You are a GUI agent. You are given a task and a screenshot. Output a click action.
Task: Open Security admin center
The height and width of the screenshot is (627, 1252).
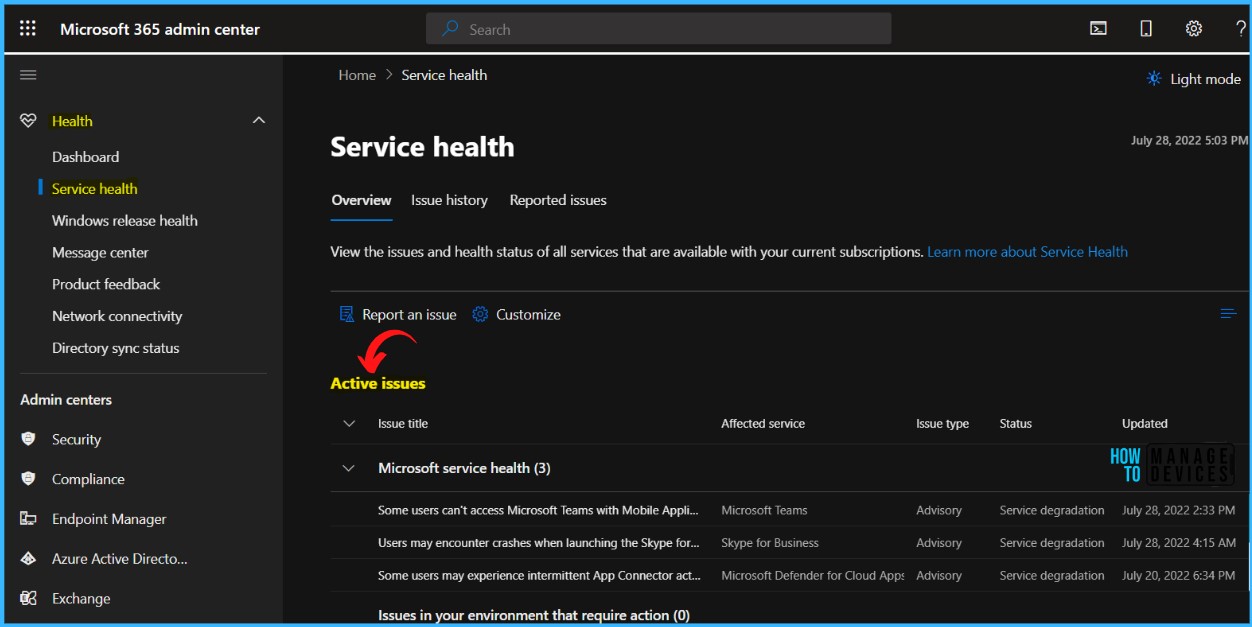click(76, 439)
